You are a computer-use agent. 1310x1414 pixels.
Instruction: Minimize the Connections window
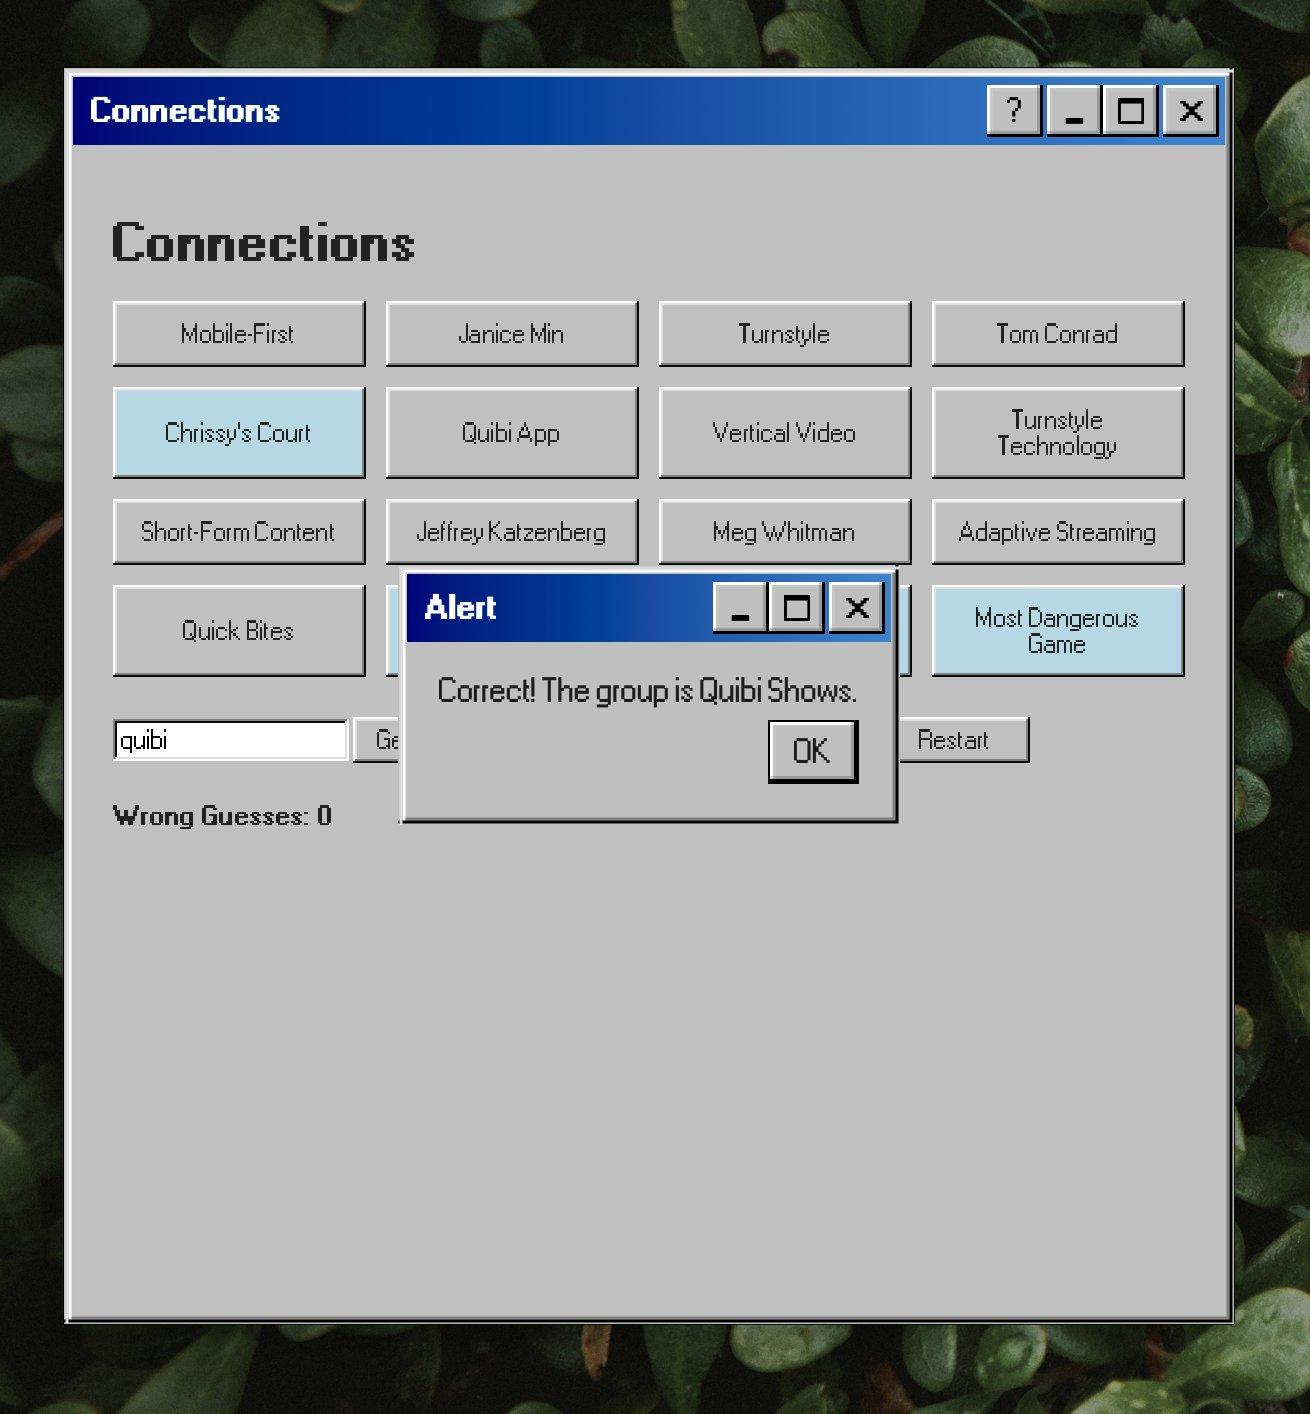(x=1074, y=110)
